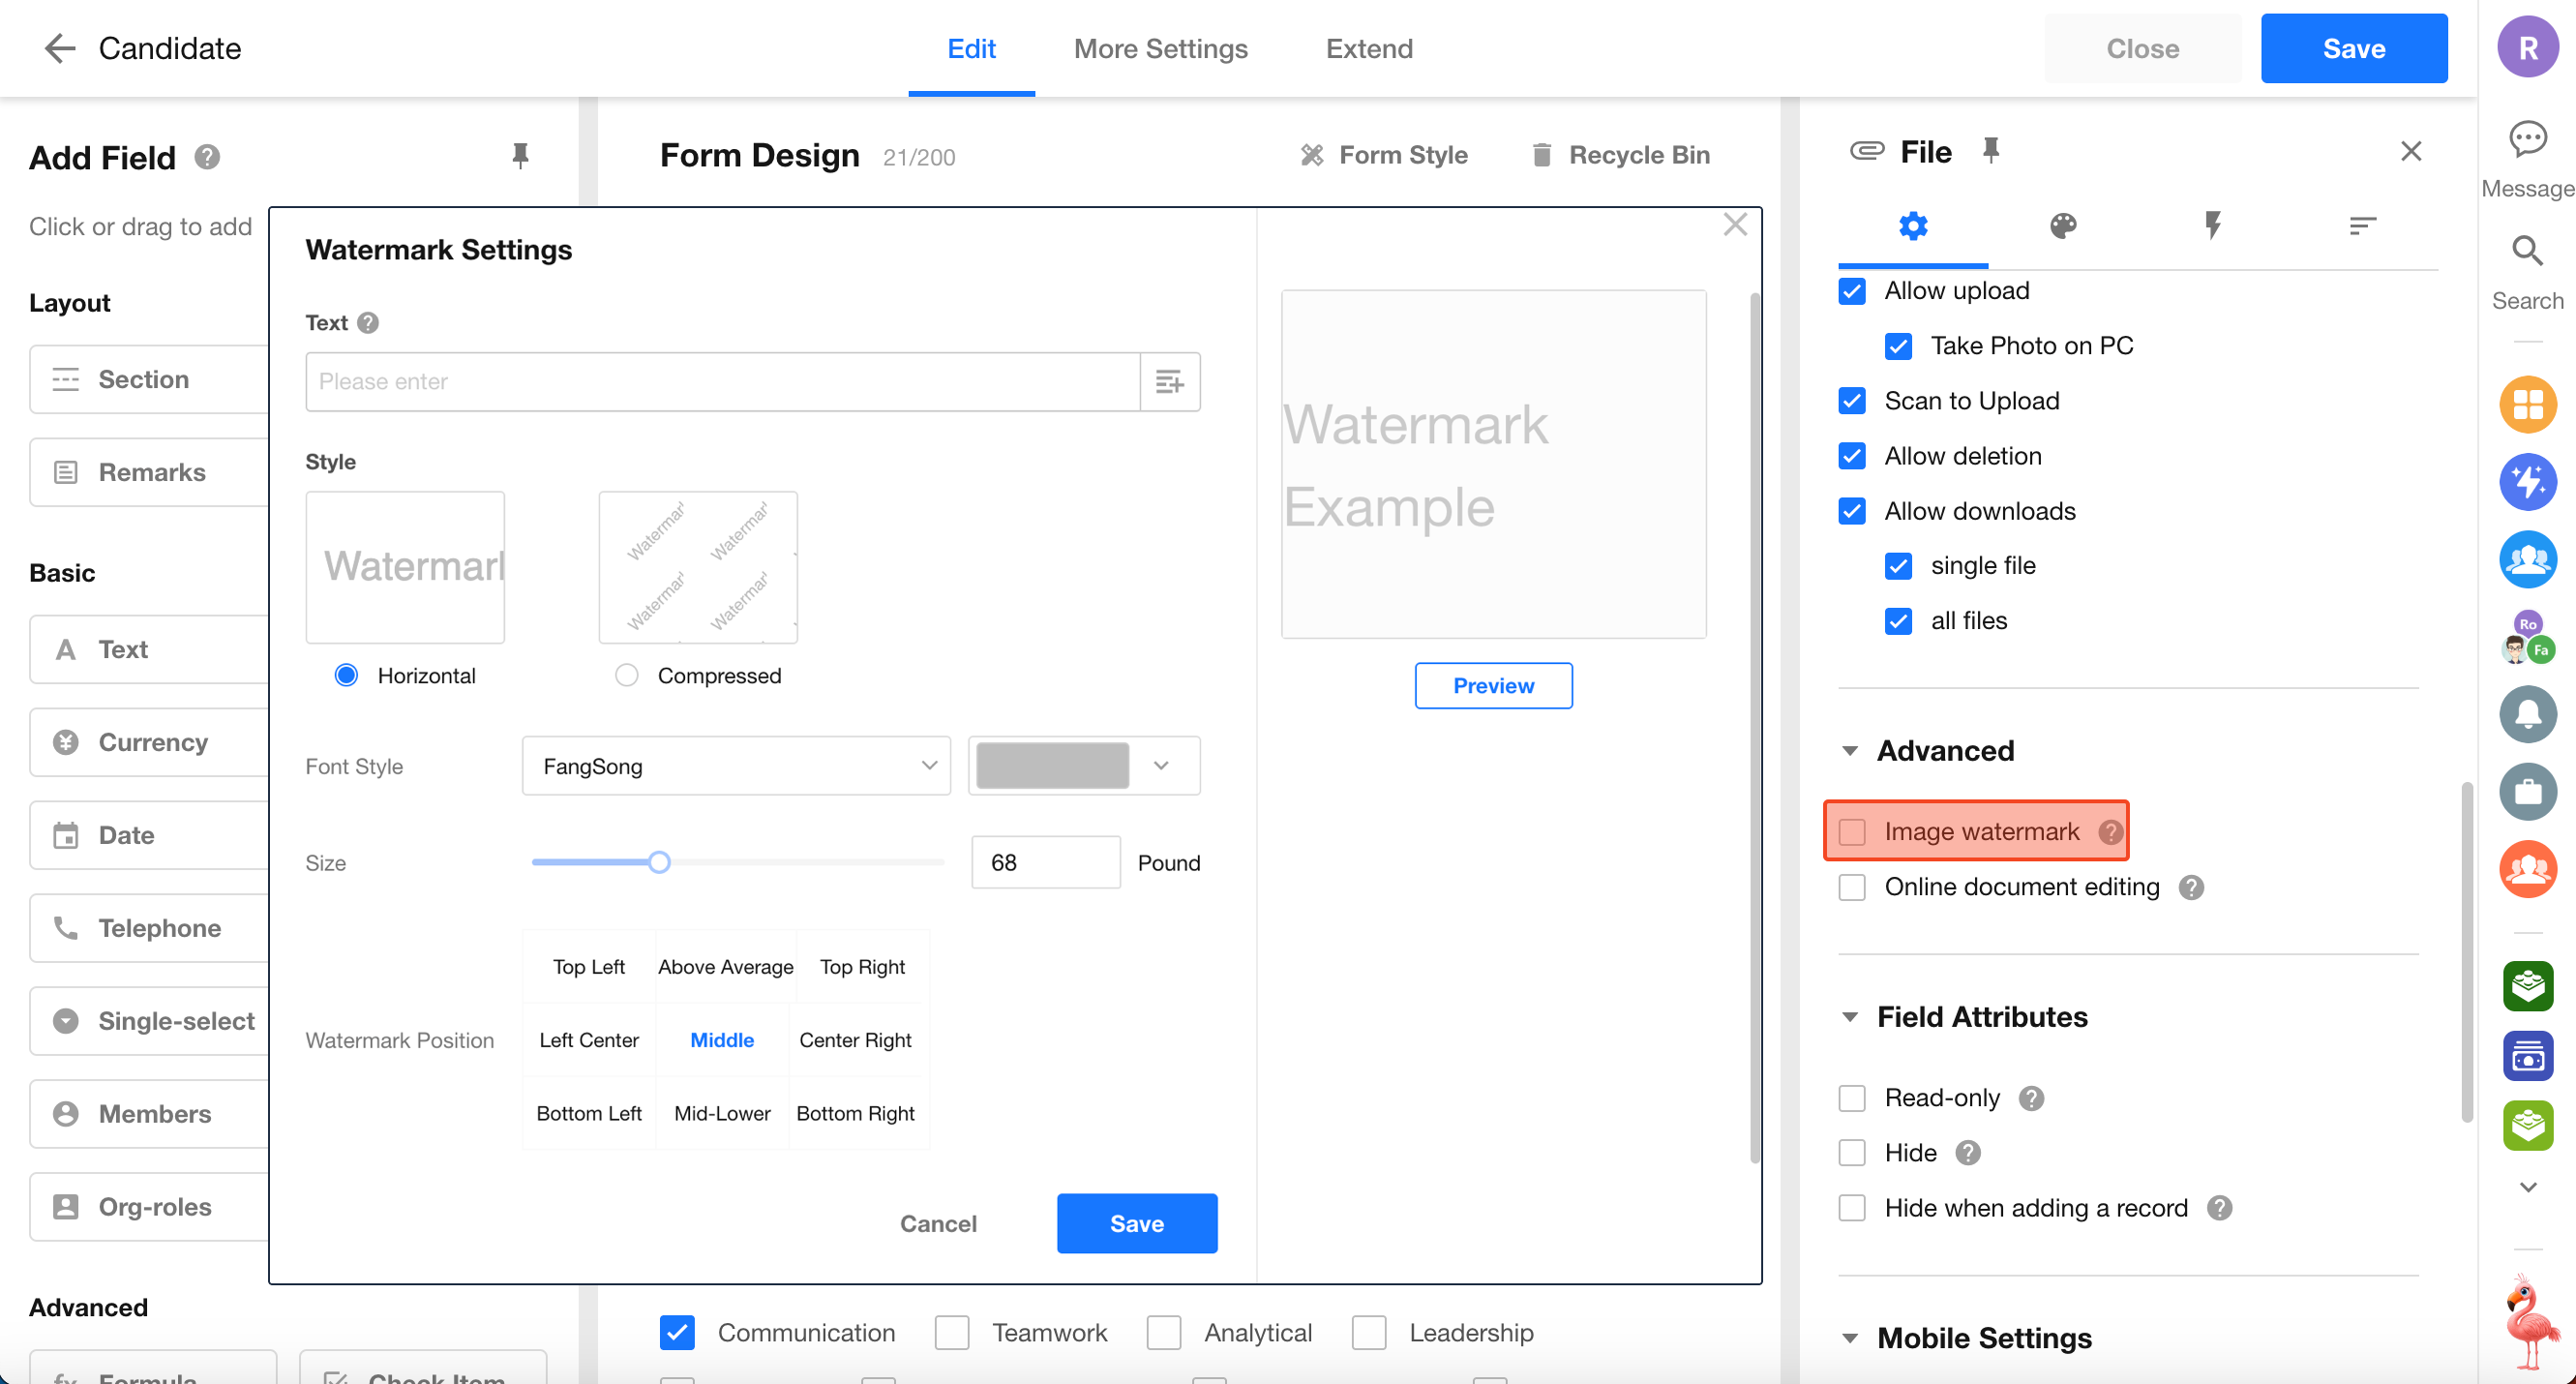Image resolution: width=2576 pixels, height=1384 pixels.
Task: Open the palette style tab in File panel
Action: (x=2062, y=226)
